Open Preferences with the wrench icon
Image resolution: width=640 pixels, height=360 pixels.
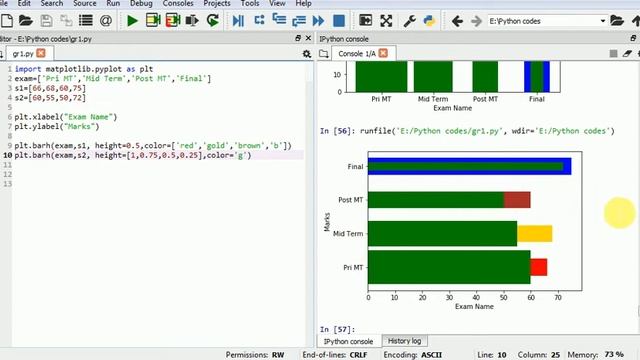(409, 20)
